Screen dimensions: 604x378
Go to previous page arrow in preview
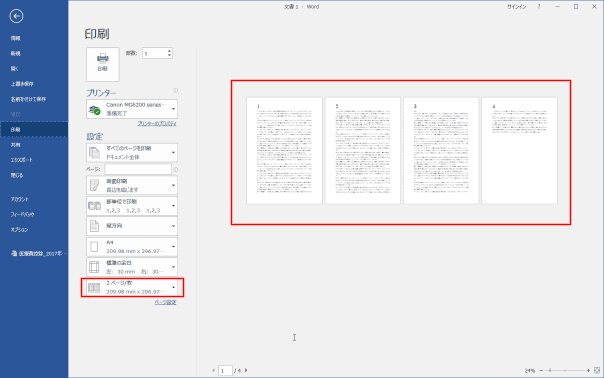pyautogui.click(x=213, y=370)
